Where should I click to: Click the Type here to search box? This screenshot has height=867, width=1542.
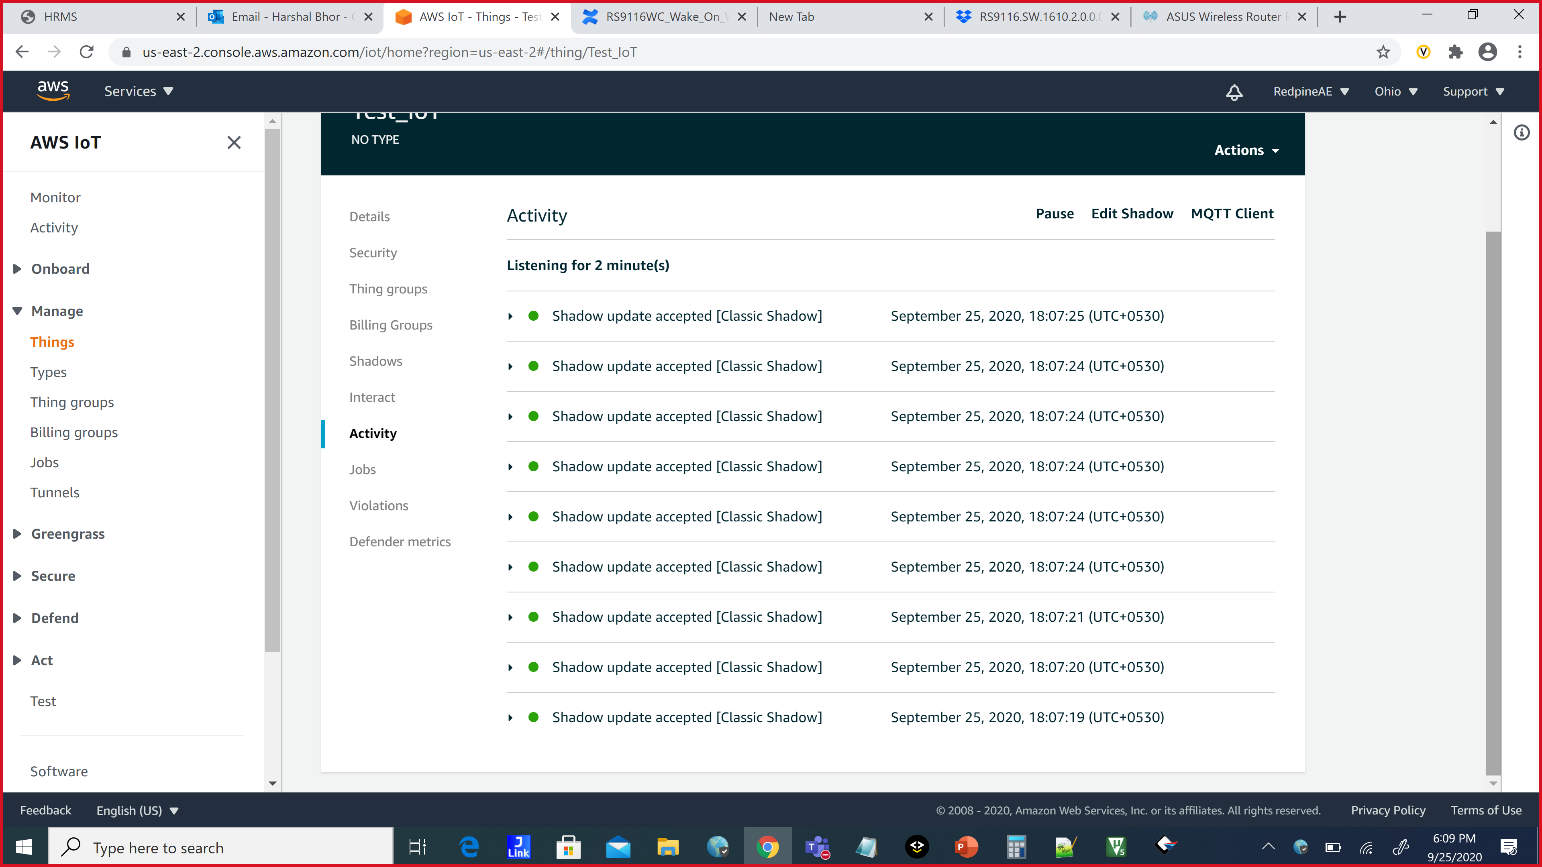[220, 847]
